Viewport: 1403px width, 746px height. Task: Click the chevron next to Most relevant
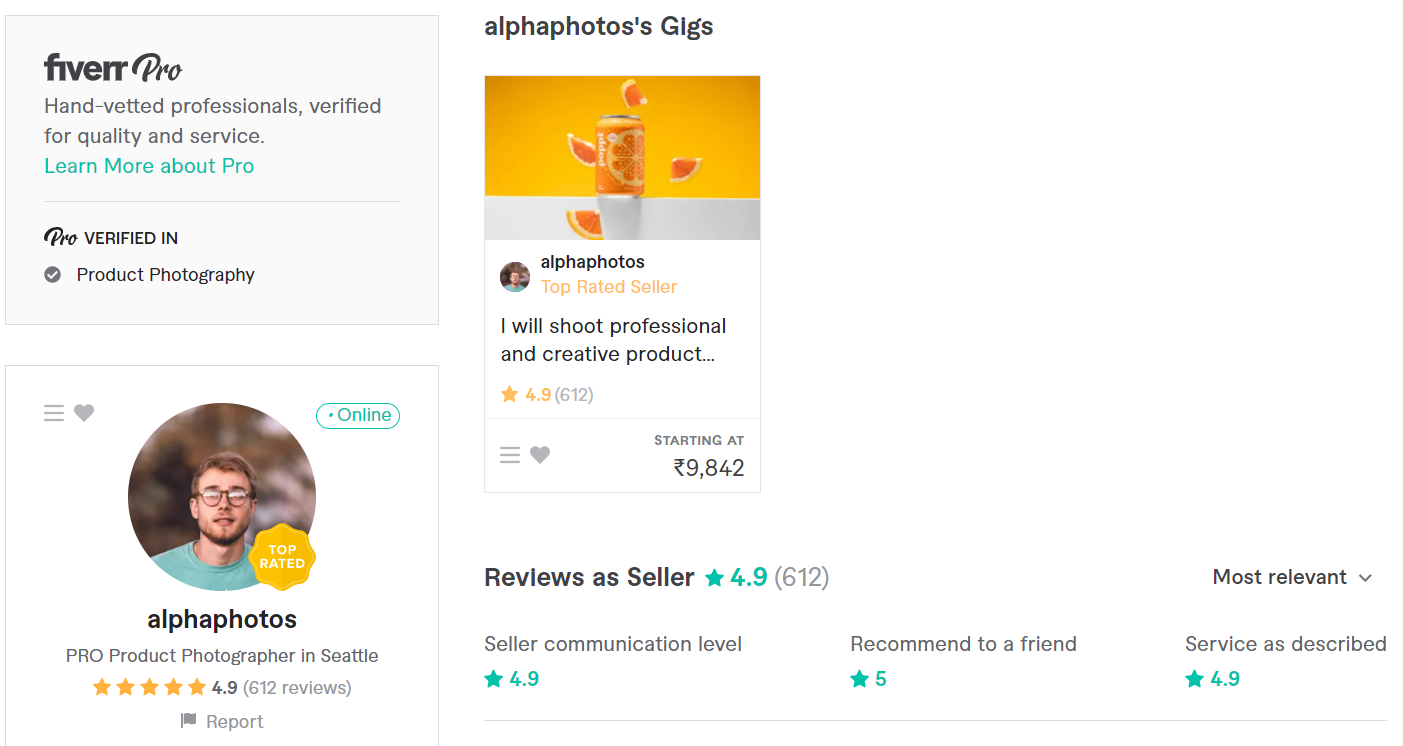point(1366,578)
